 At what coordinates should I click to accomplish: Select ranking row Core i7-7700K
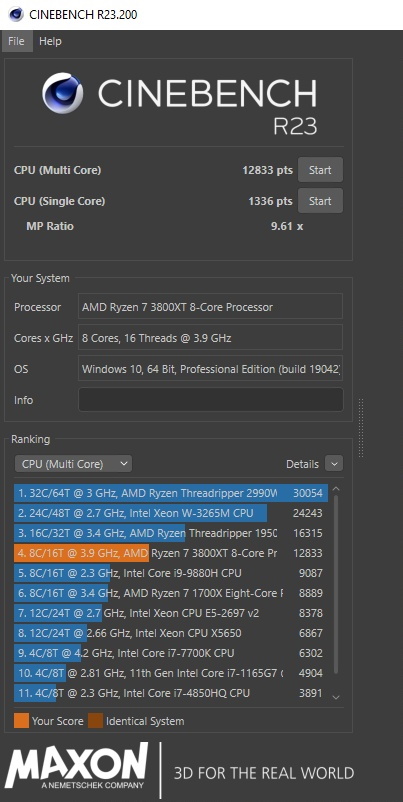click(171, 653)
